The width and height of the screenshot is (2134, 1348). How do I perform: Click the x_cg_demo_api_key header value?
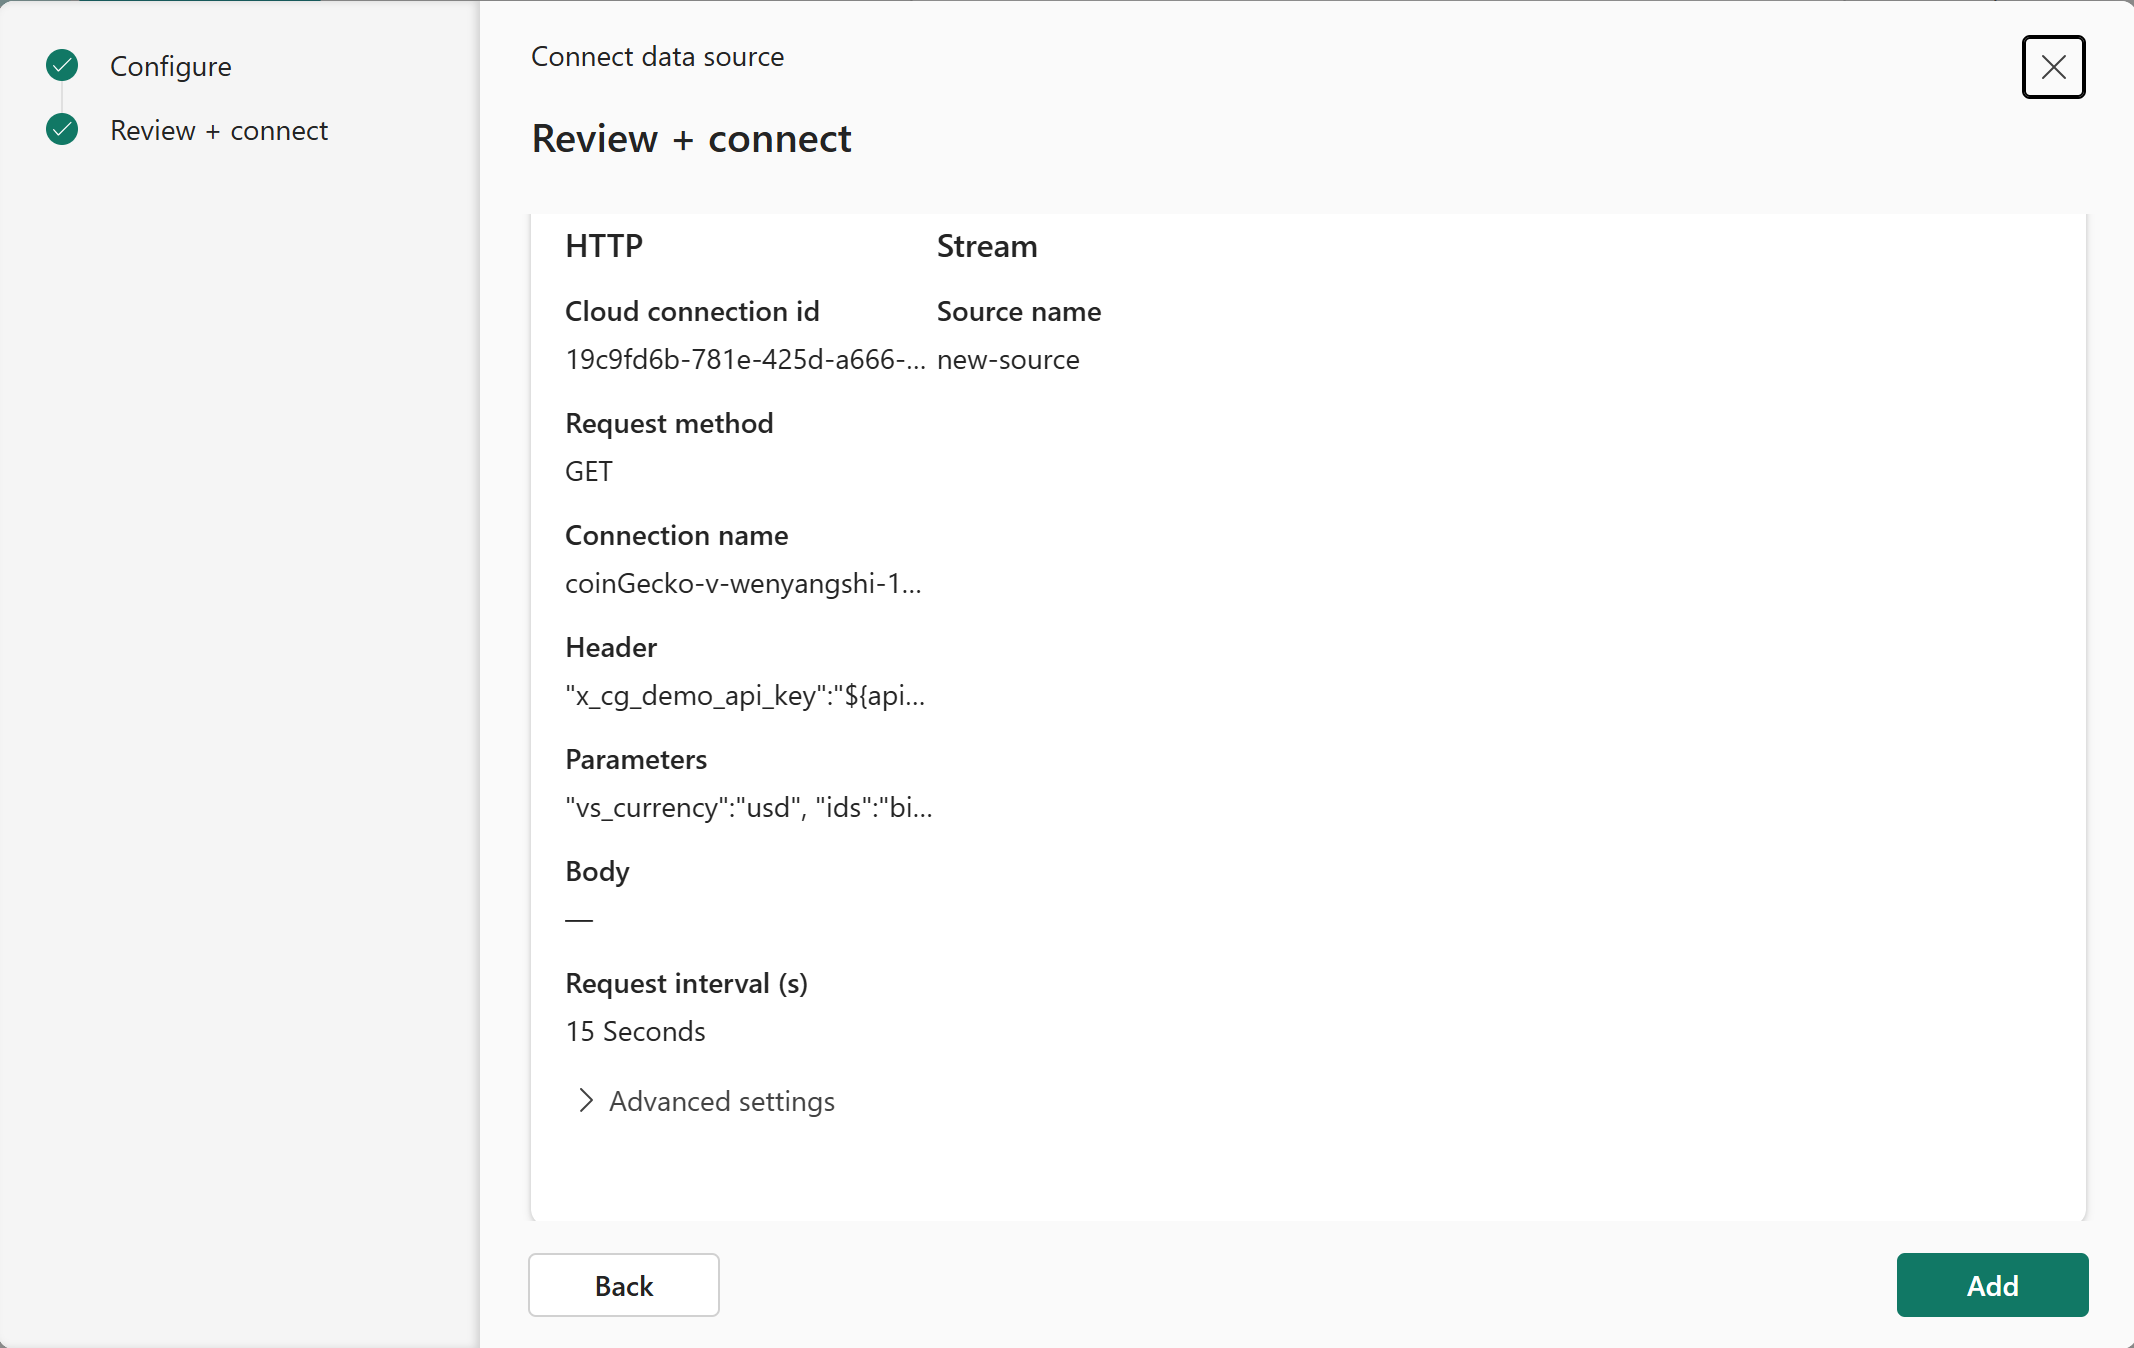(x=745, y=695)
